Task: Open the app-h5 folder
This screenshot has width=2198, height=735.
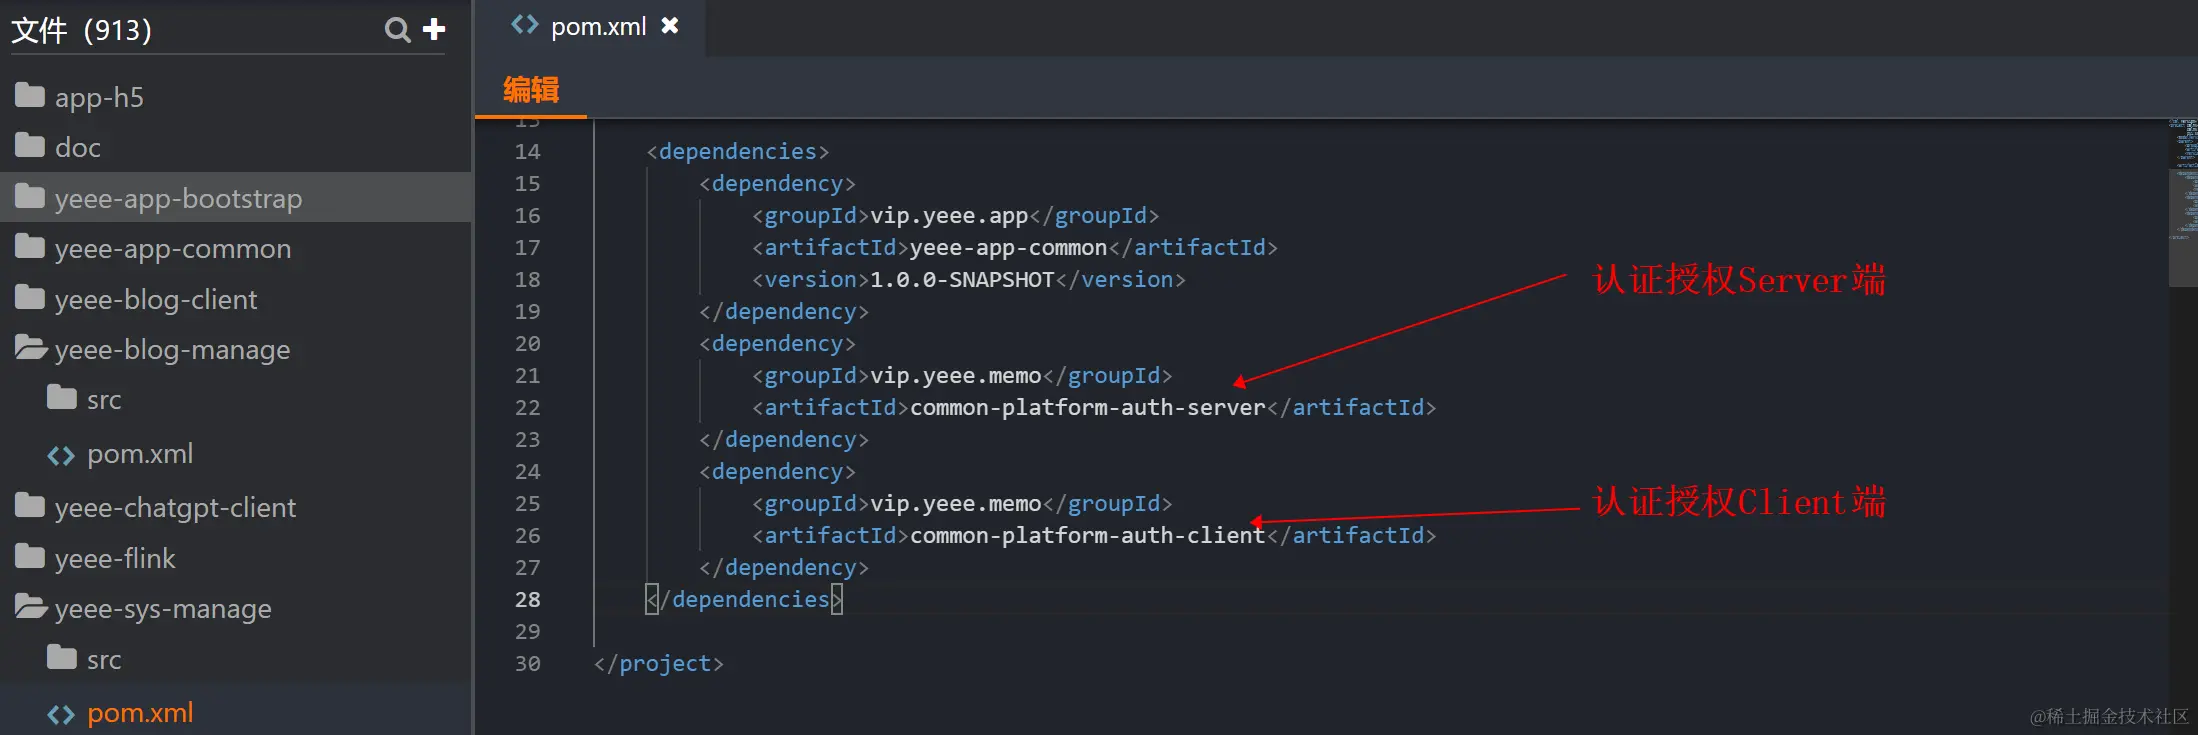Action: (x=99, y=98)
